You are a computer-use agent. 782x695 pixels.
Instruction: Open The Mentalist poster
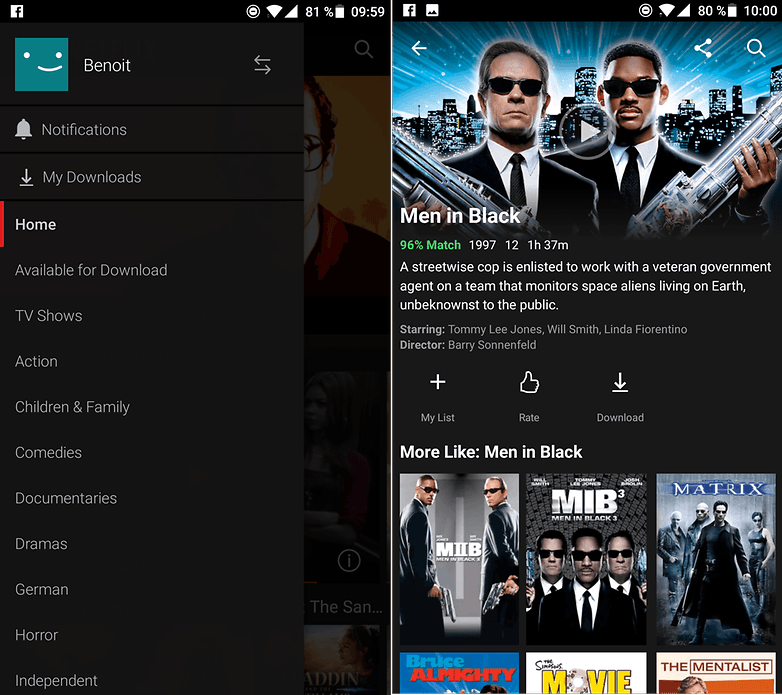coord(716,673)
